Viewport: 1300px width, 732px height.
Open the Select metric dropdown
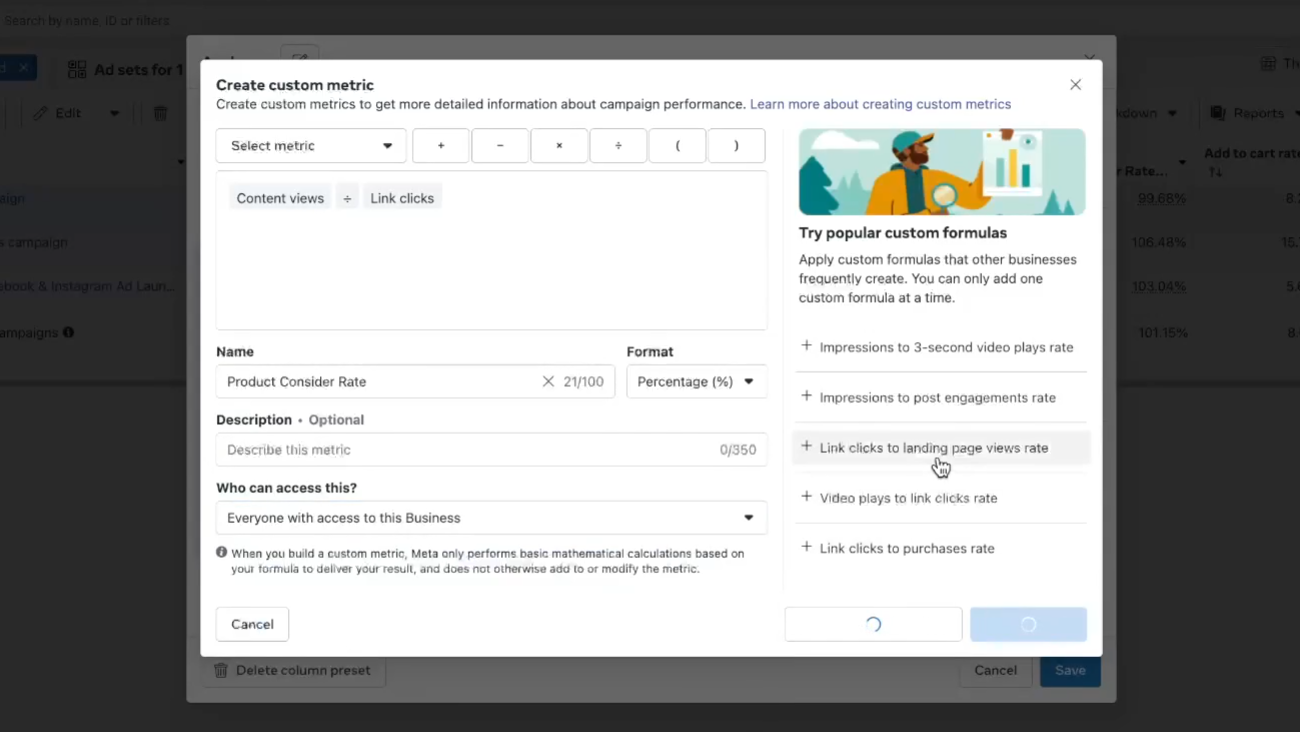point(311,146)
